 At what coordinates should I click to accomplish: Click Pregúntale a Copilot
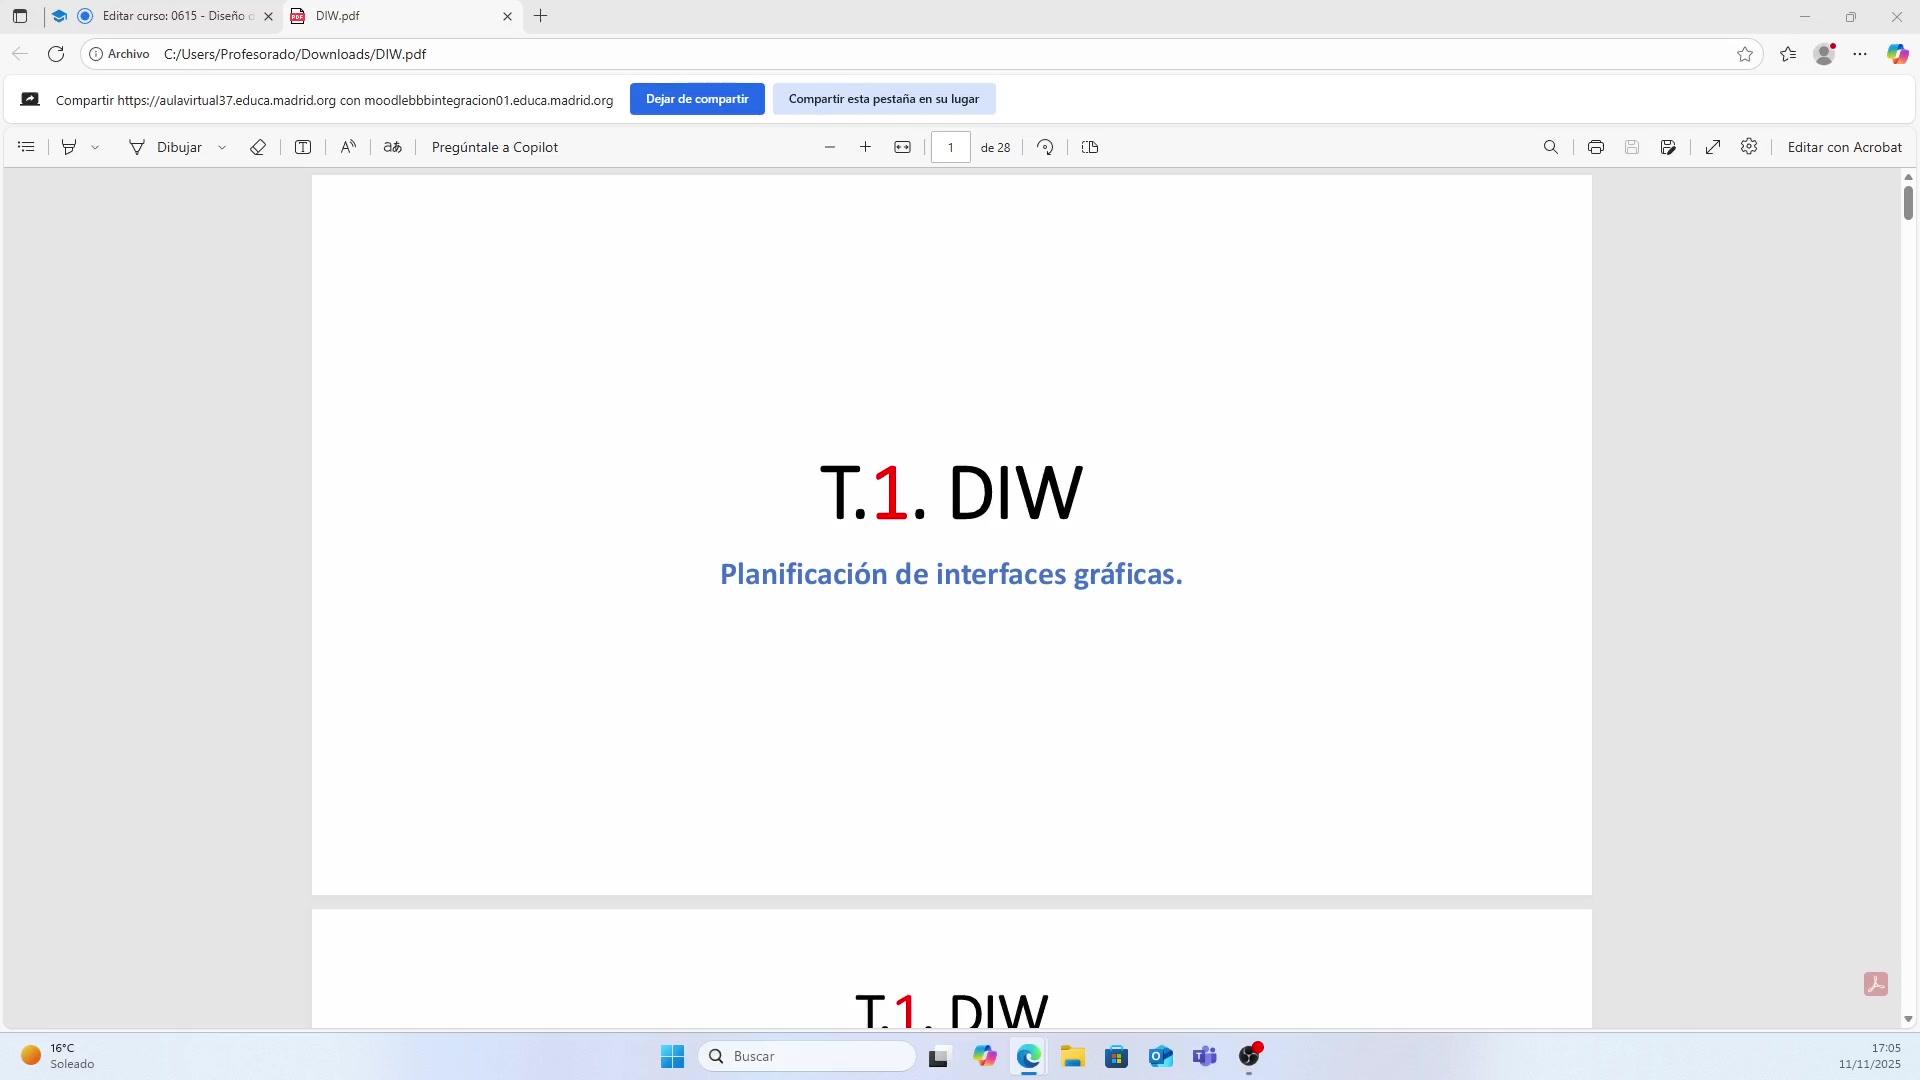coord(495,147)
